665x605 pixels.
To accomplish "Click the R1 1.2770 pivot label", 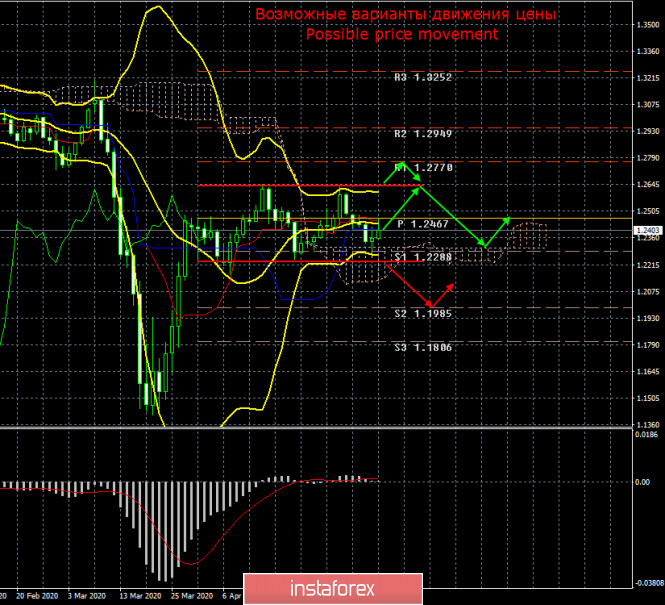I will click(424, 167).
